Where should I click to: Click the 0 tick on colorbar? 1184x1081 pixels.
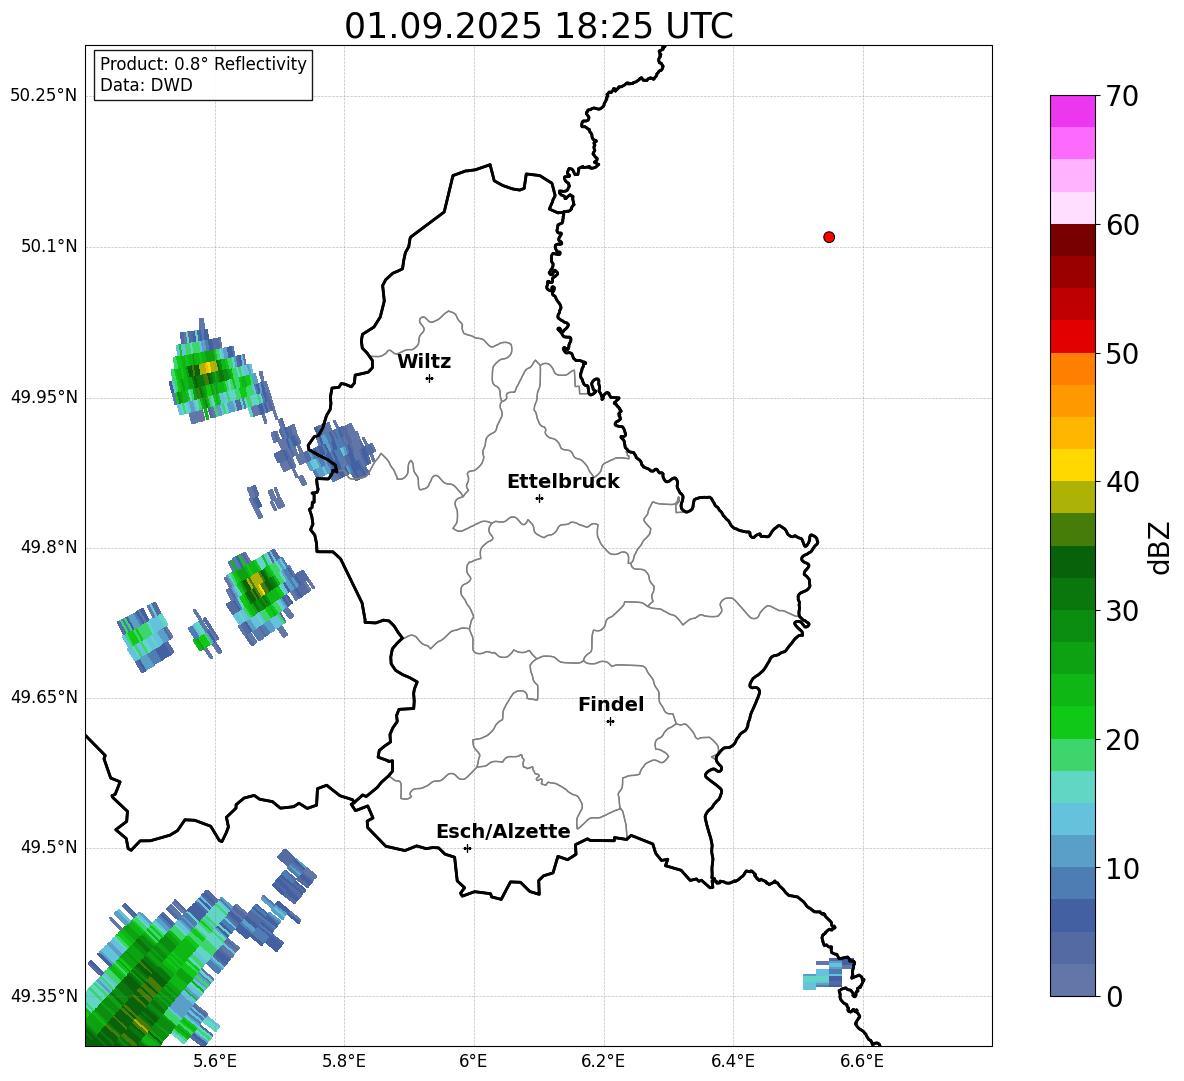pos(1114,996)
